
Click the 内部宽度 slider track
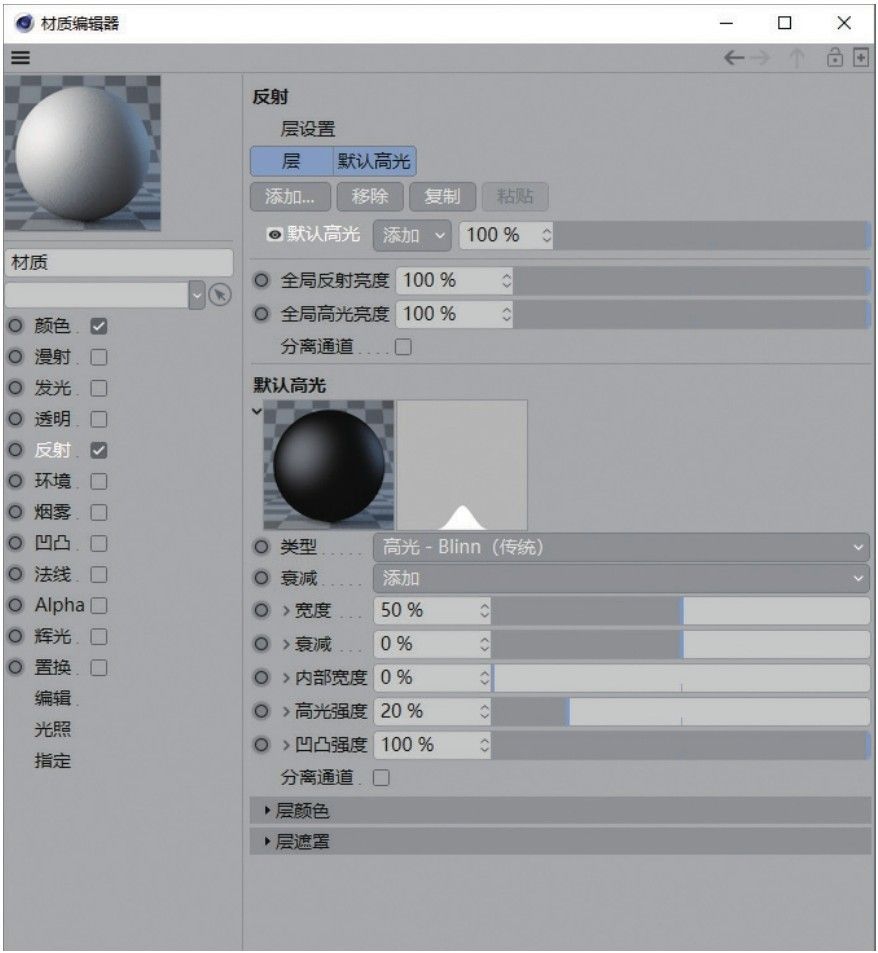tap(681, 678)
